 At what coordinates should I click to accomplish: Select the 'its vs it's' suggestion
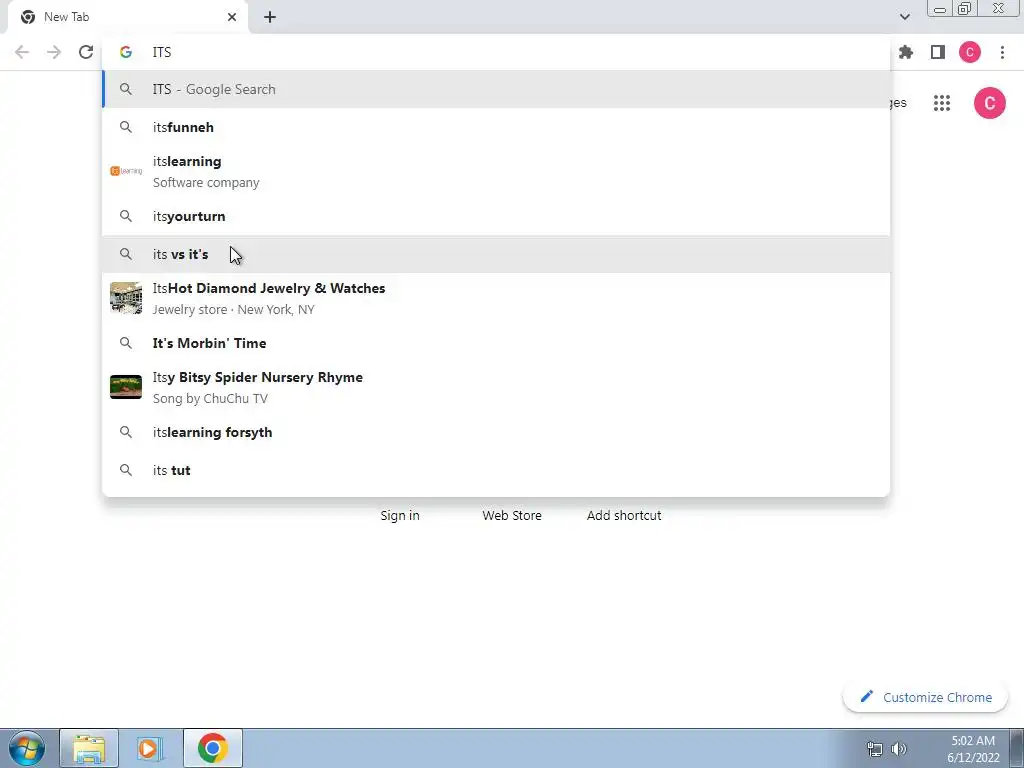click(496, 254)
